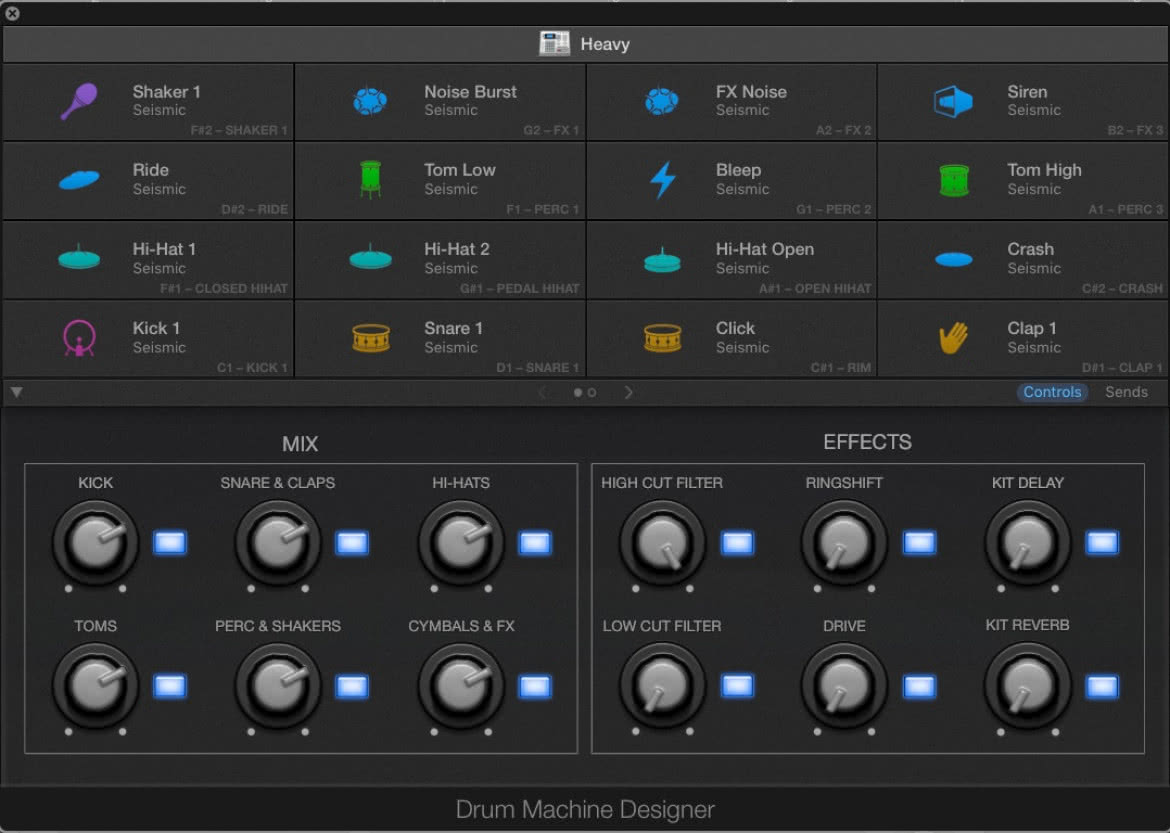Disable the KIT DELAY effect button

coord(1102,543)
